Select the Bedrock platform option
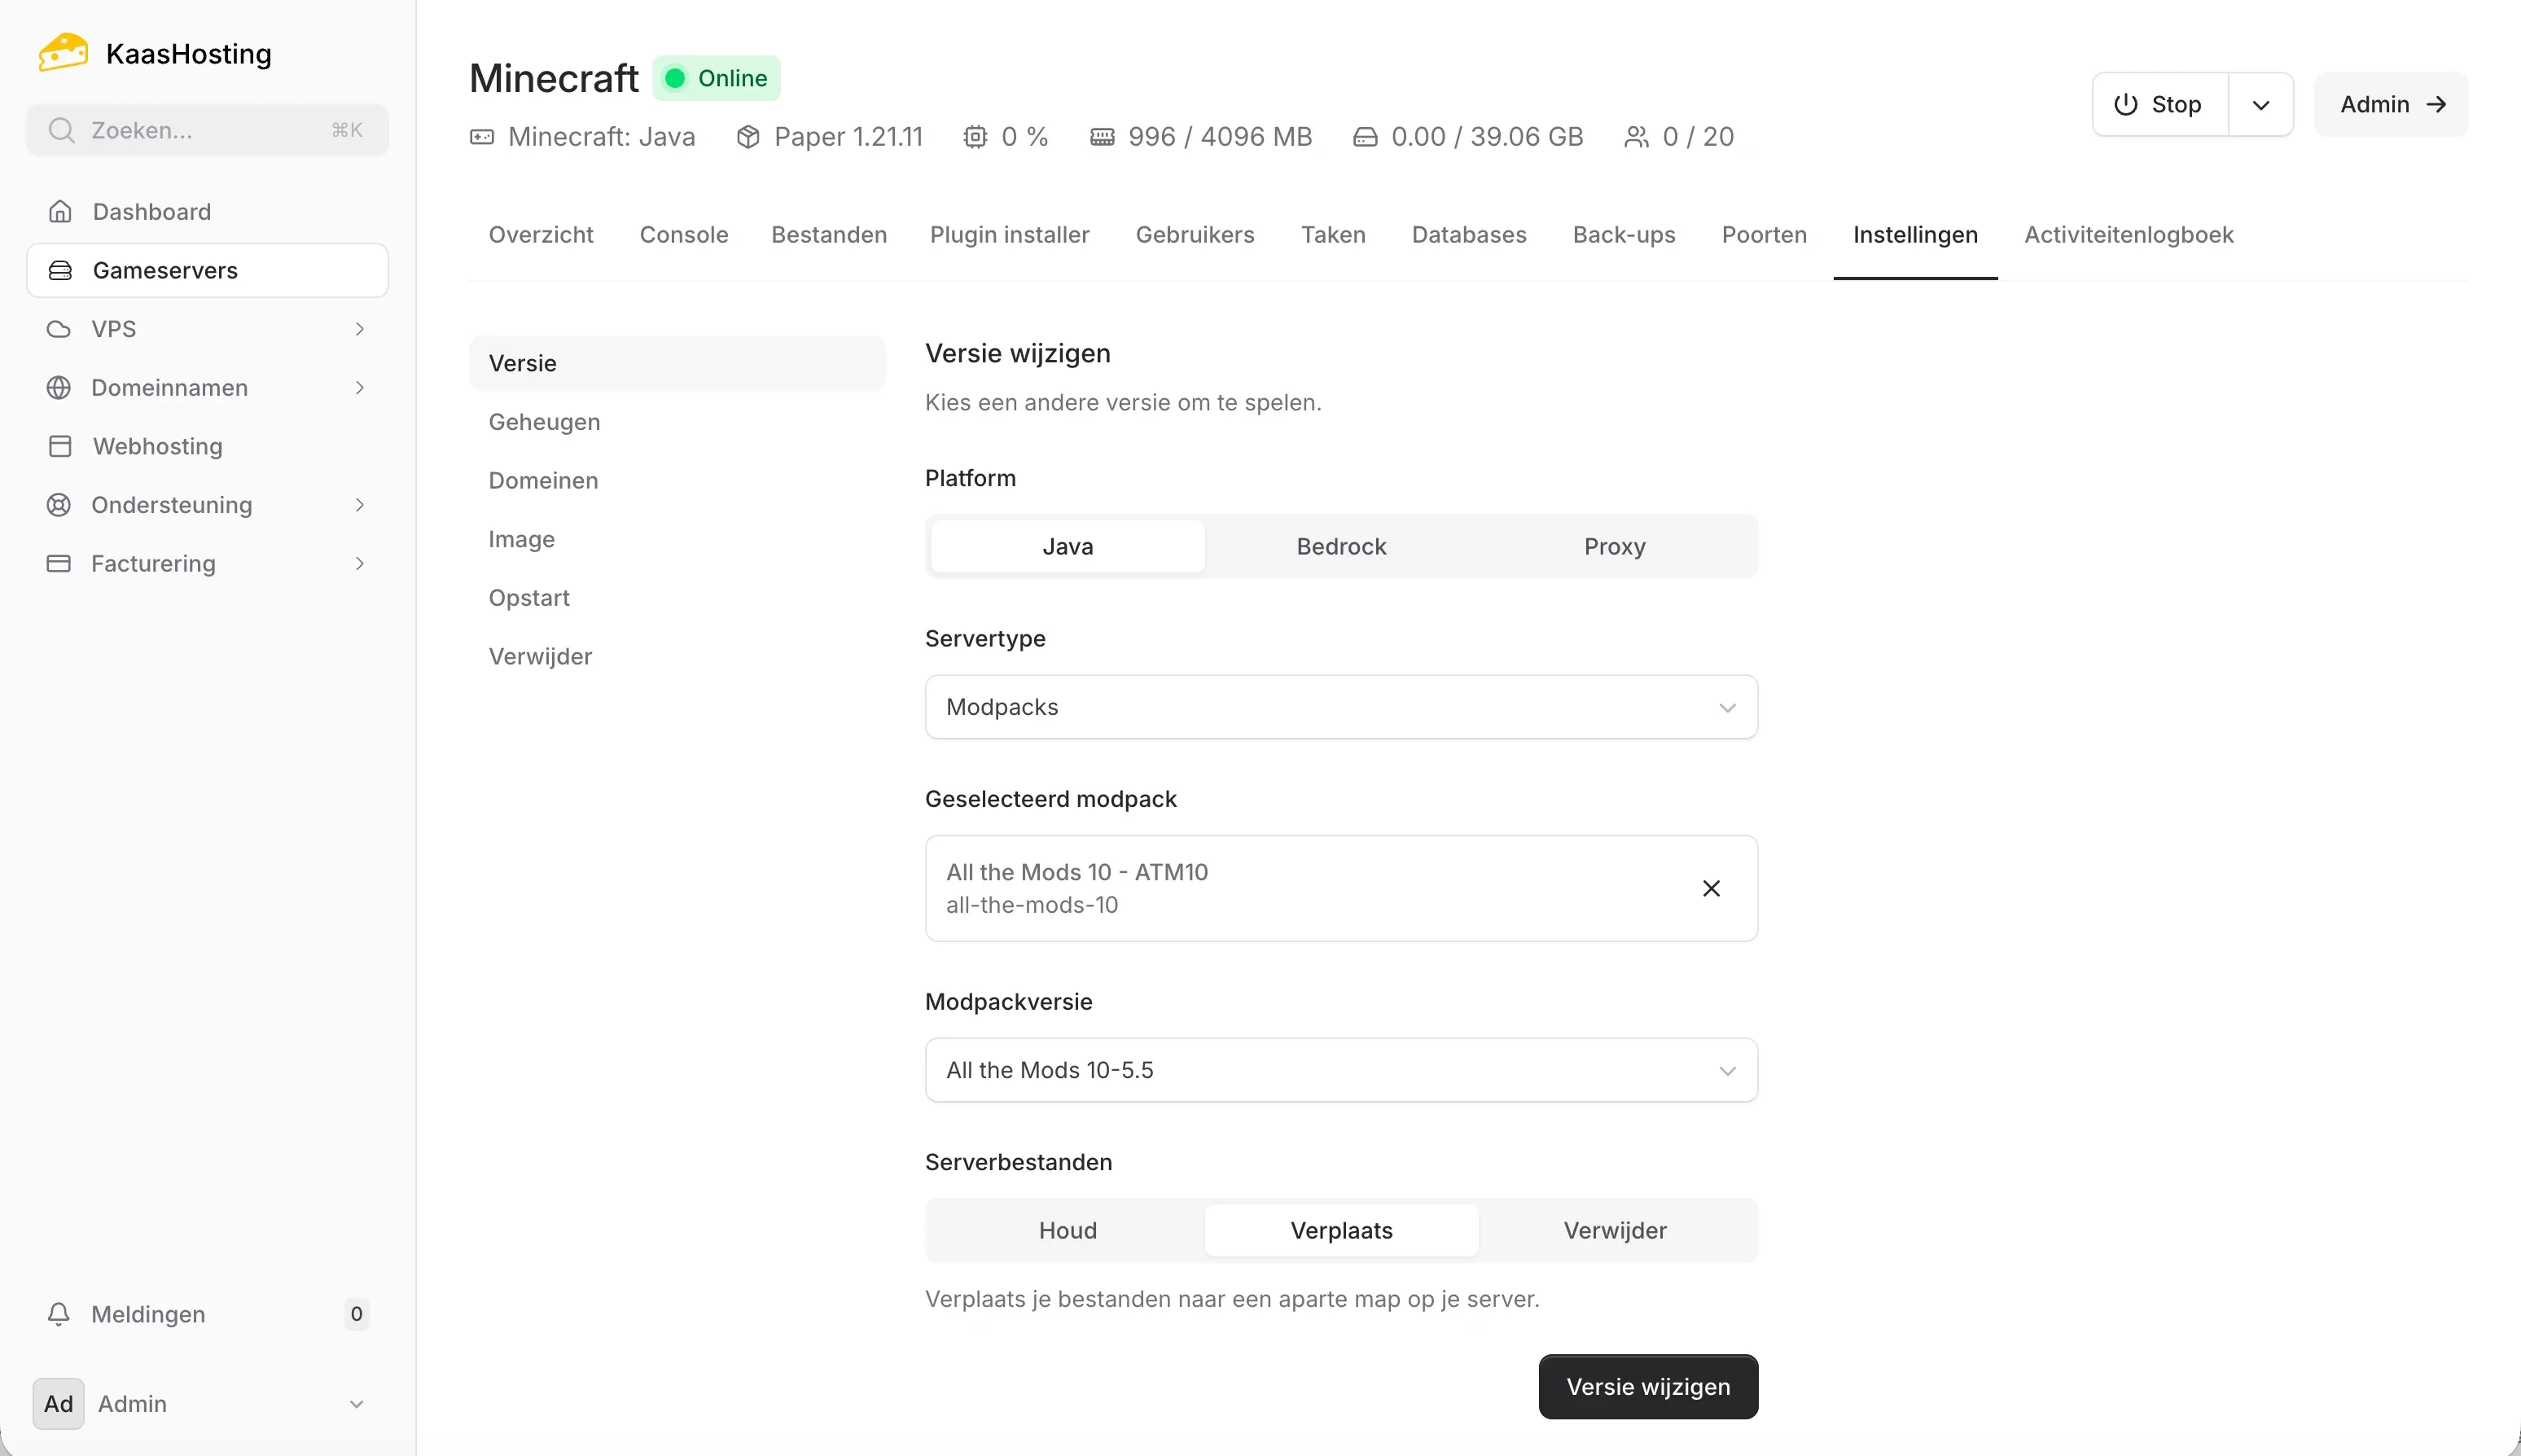2521x1456 pixels. pyautogui.click(x=1340, y=546)
